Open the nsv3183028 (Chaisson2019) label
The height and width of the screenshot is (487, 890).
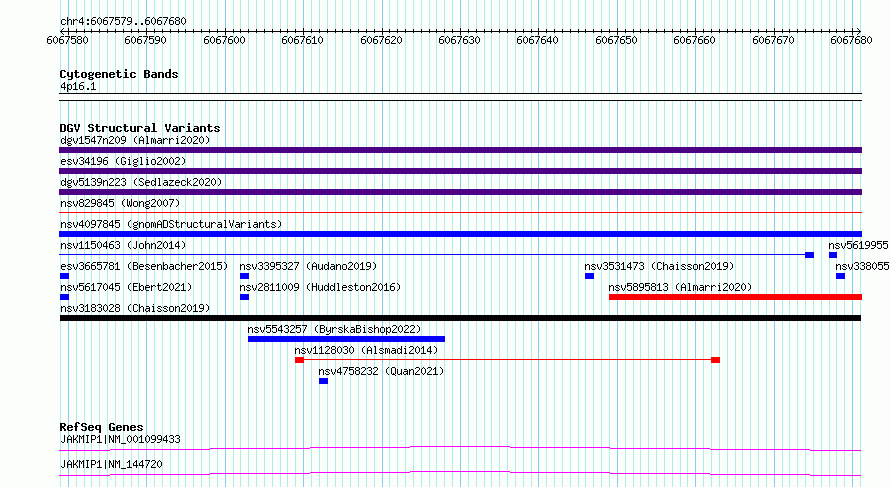click(135, 308)
